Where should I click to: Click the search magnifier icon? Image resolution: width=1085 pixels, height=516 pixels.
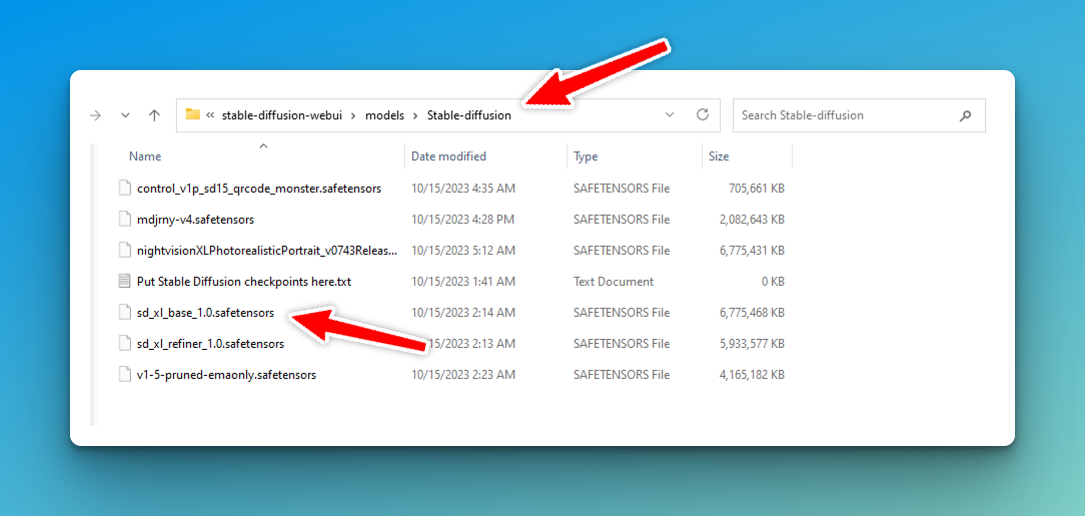tap(965, 115)
